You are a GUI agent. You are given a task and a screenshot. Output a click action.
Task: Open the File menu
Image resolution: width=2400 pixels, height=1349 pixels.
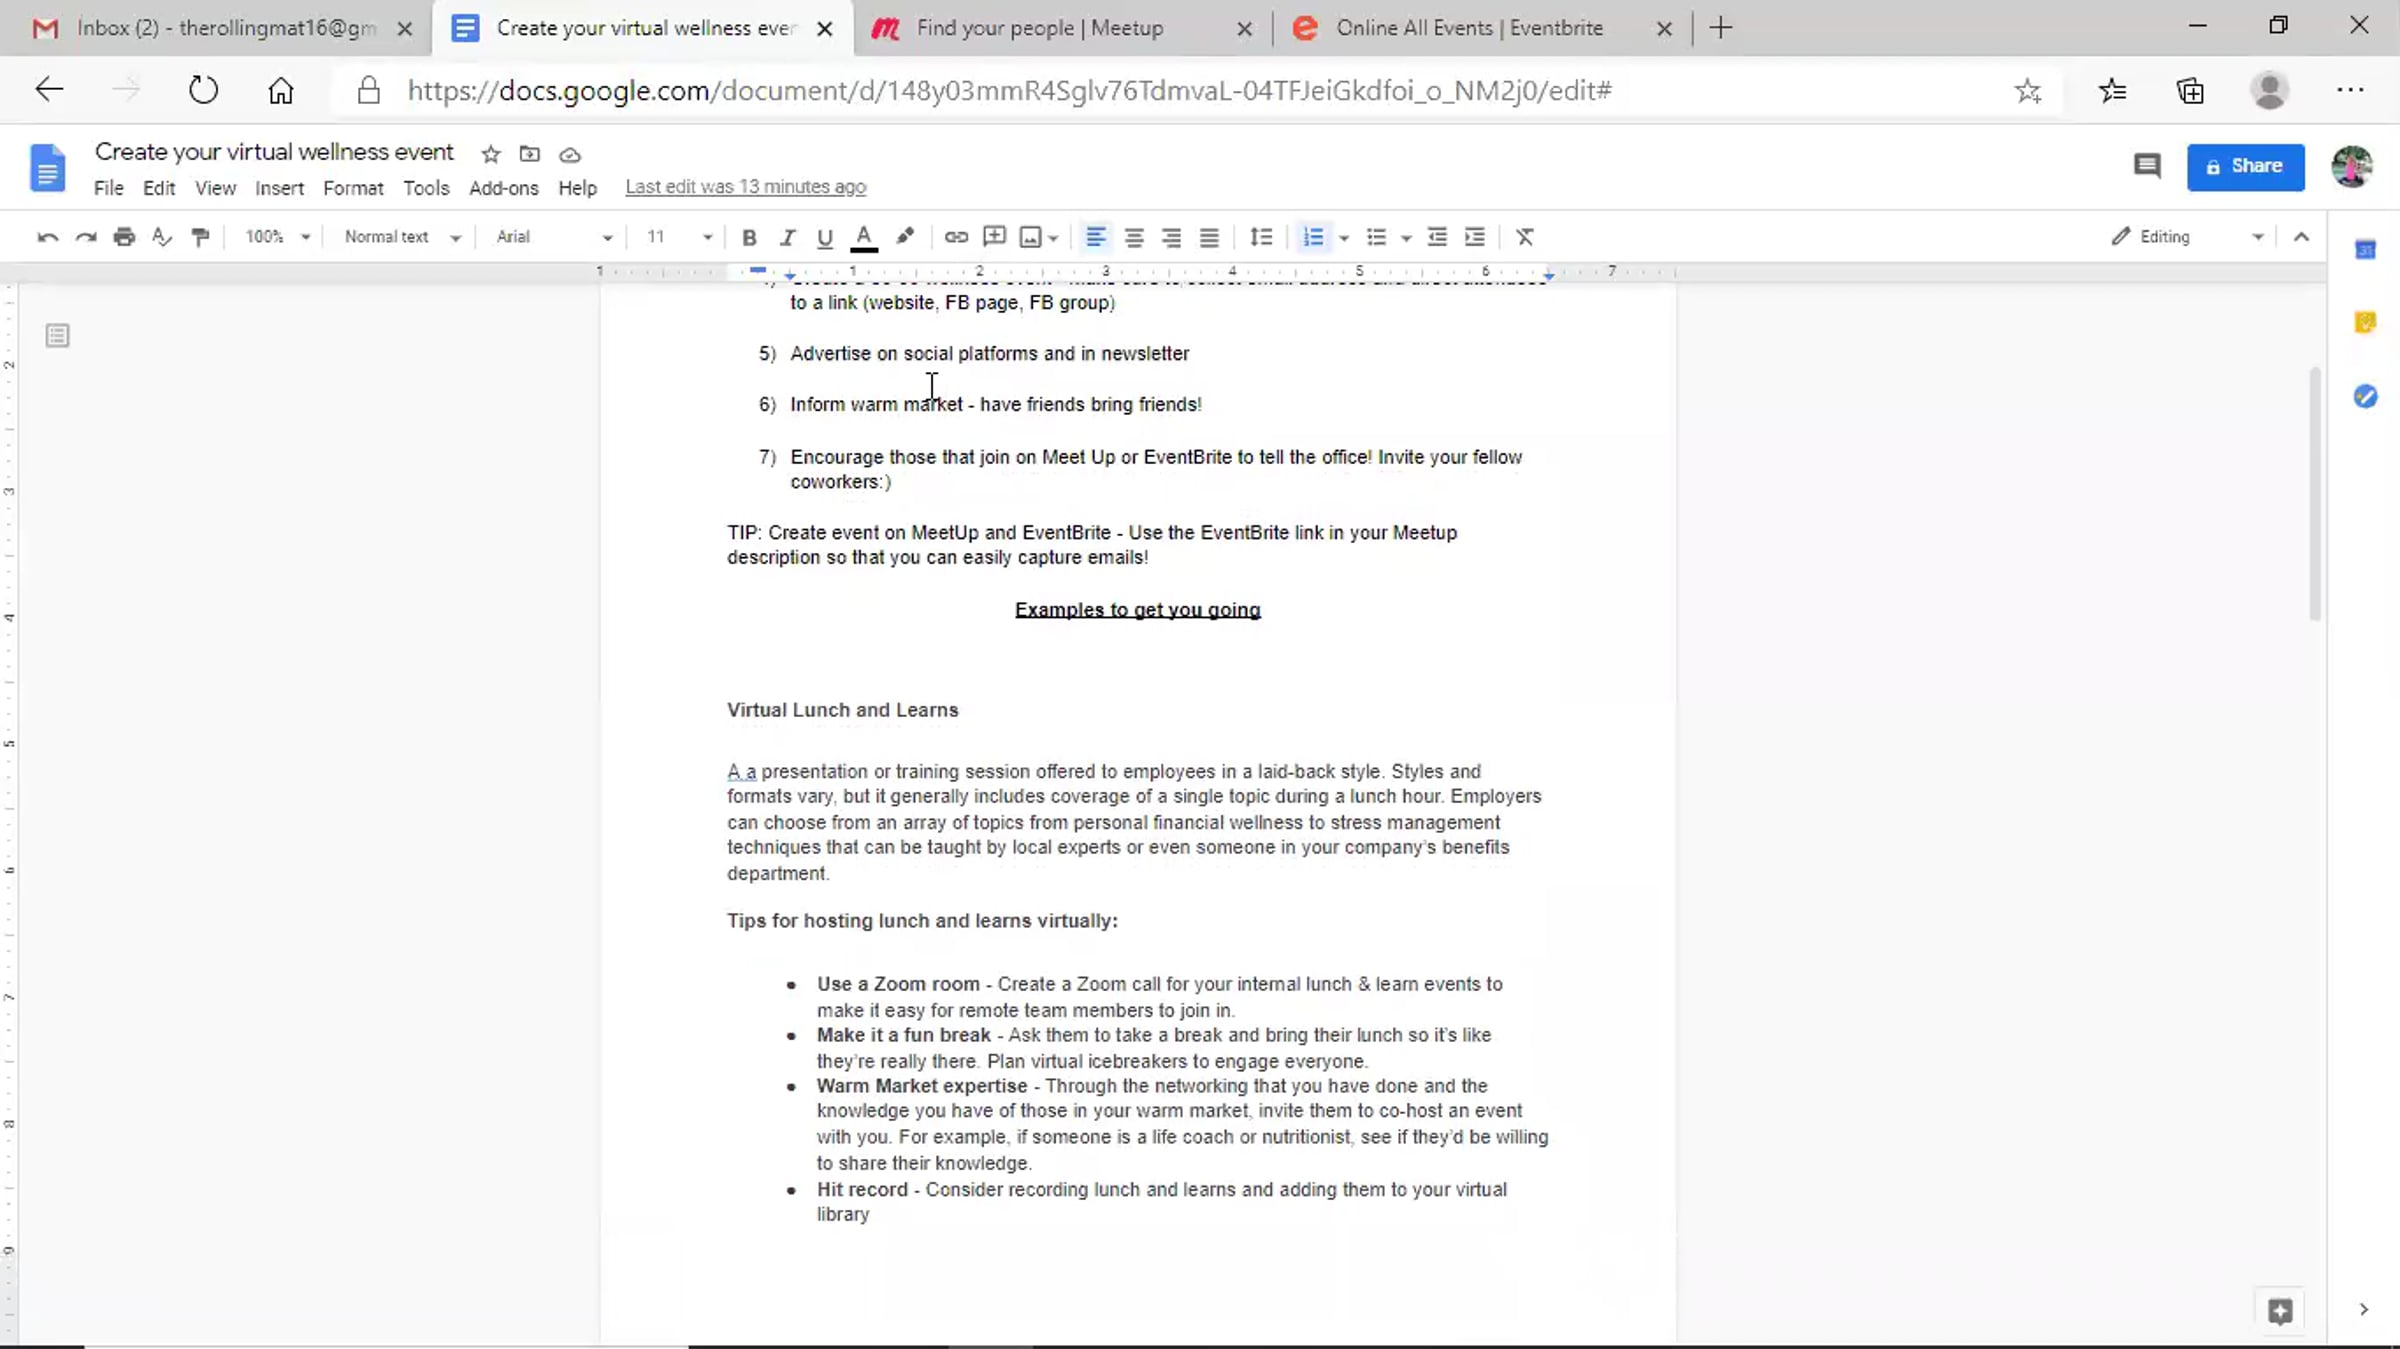(x=108, y=188)
